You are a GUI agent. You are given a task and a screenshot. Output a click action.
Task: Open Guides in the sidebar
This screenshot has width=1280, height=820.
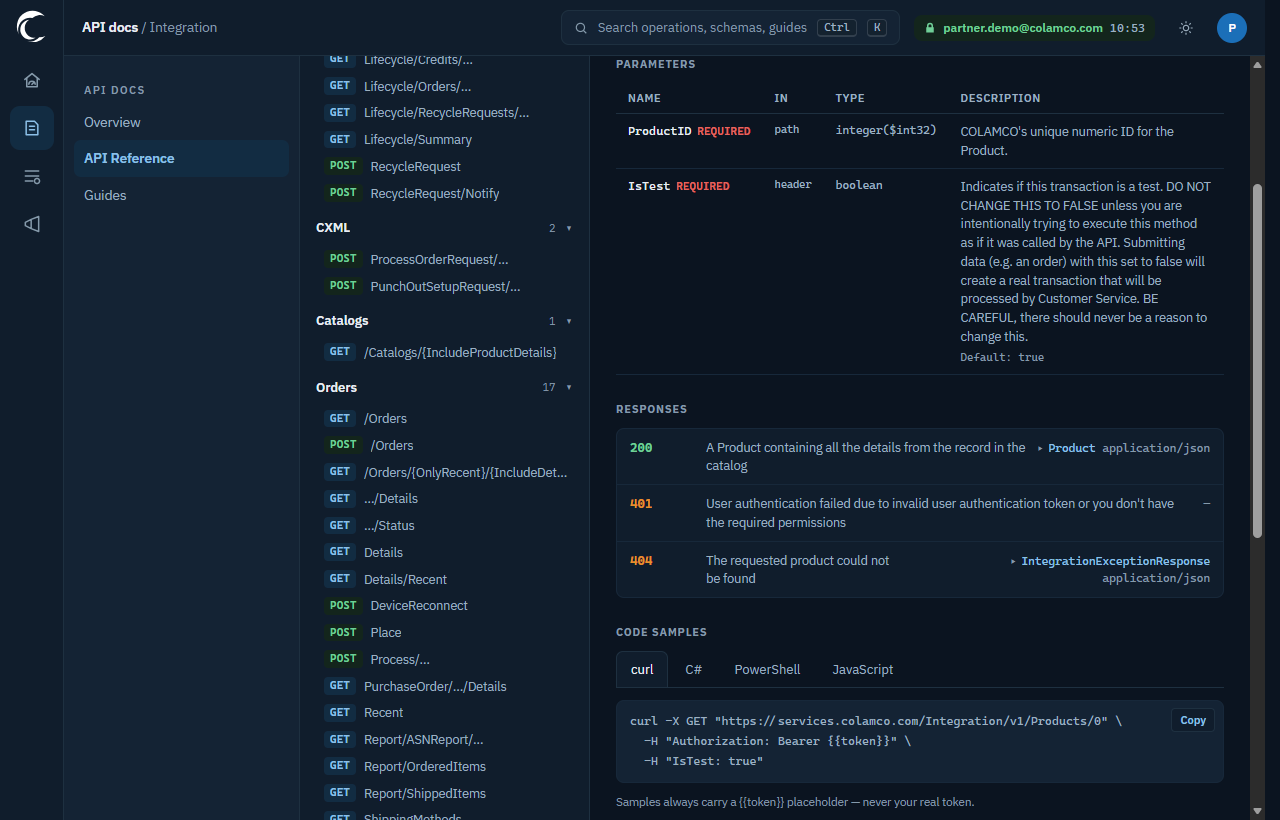tap(181, 195)
